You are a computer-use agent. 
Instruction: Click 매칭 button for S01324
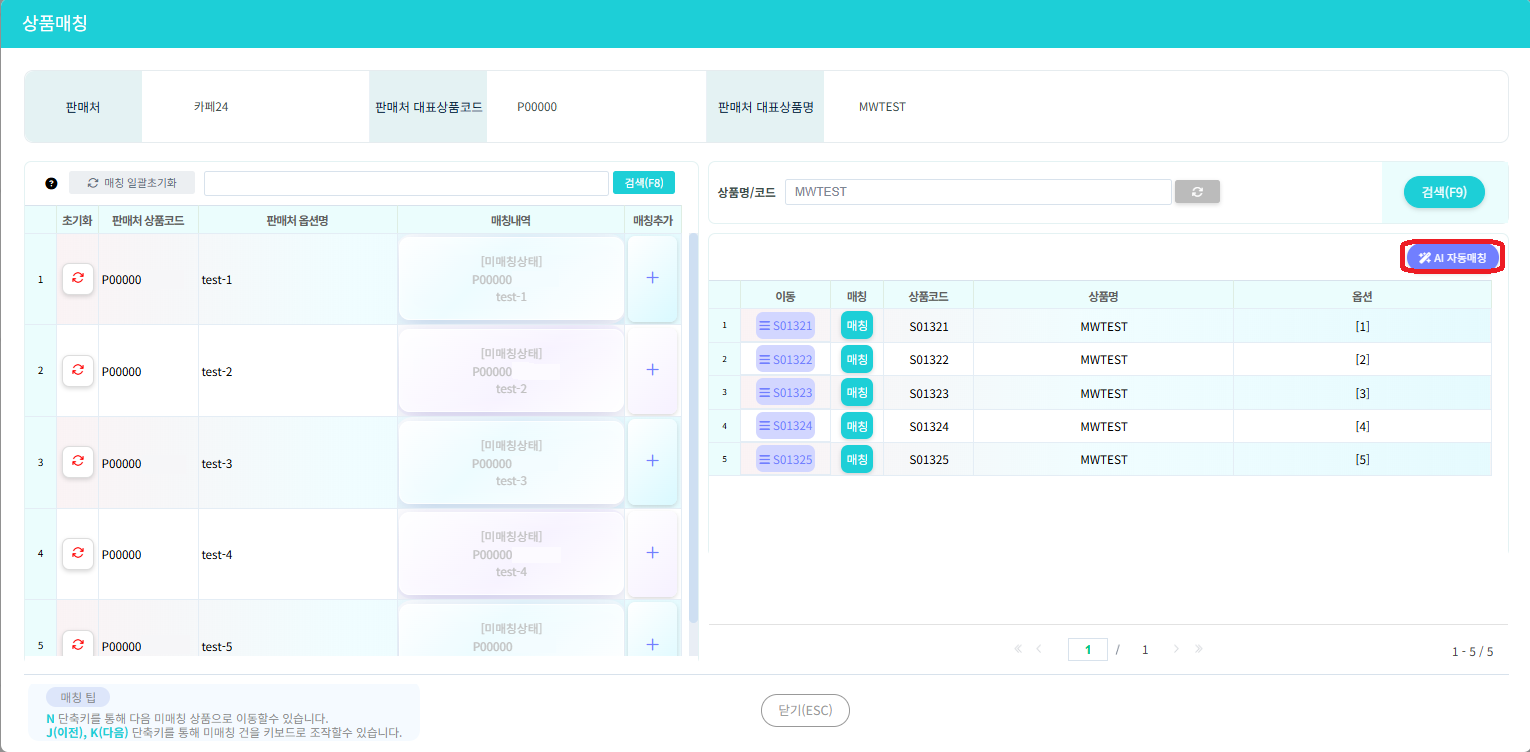coord(857,426)
